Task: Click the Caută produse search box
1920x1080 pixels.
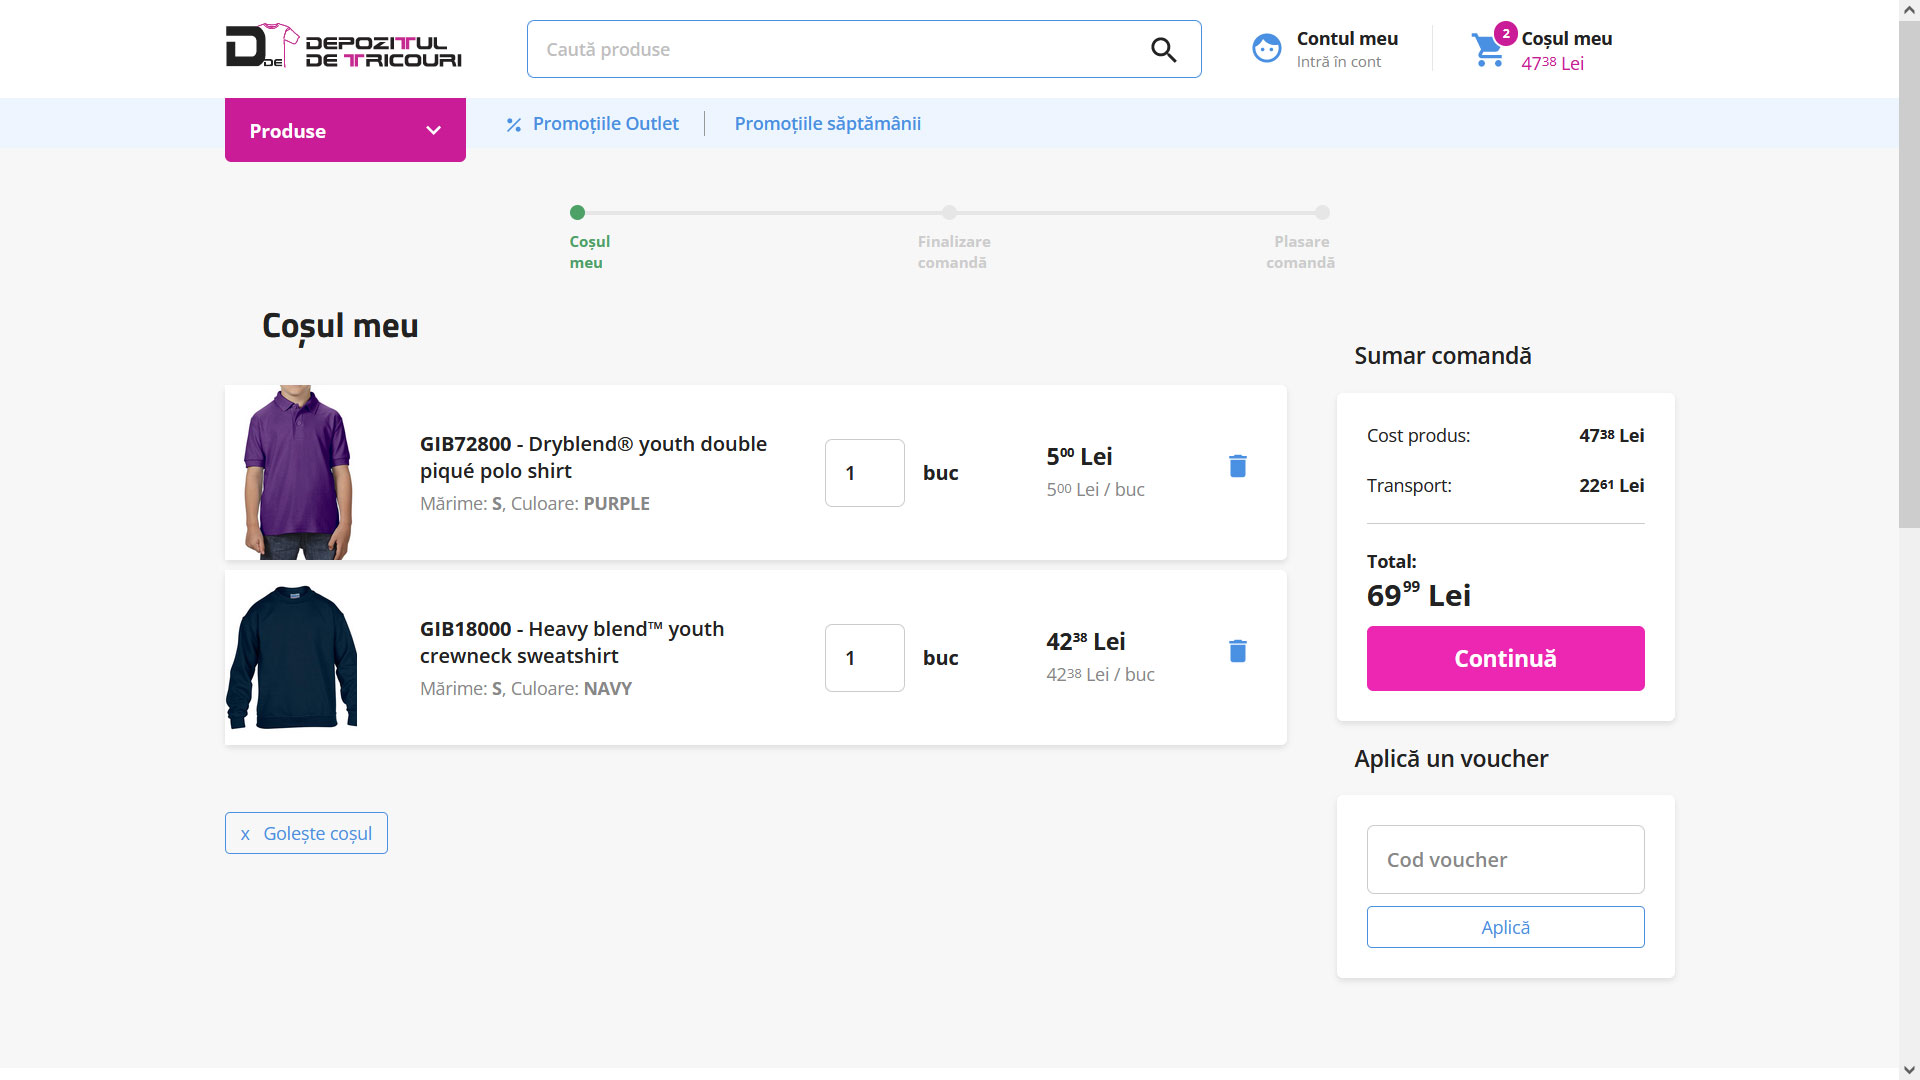Action: pos(840,50)
